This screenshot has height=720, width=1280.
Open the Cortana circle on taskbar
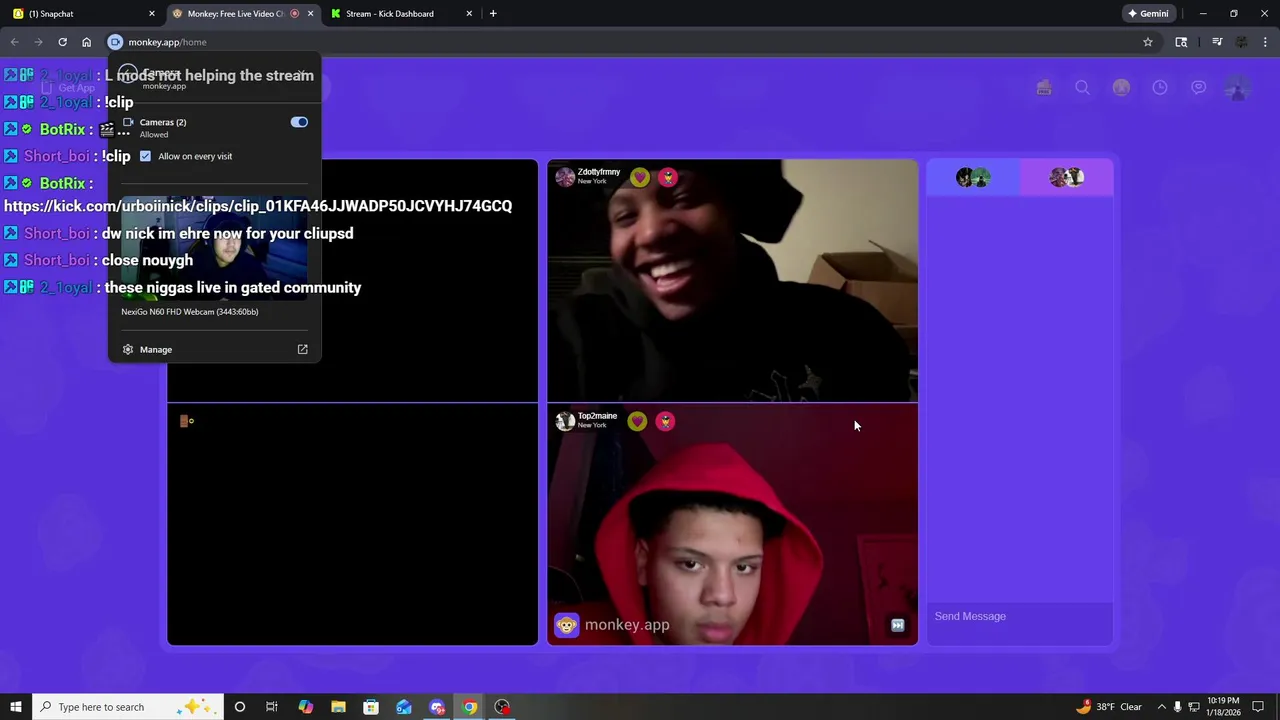coord(239,707)
